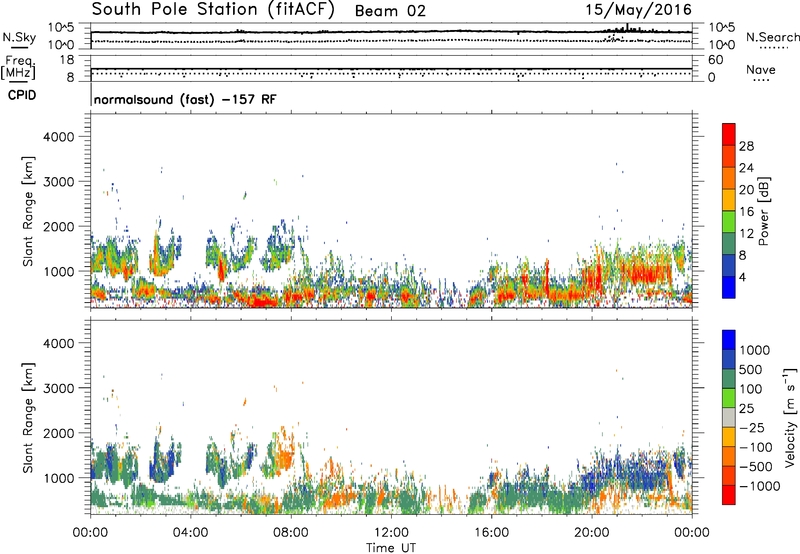Click the "18" frequency axis tick label
This screenshot has height=554, width=800.
coord(67,60)
